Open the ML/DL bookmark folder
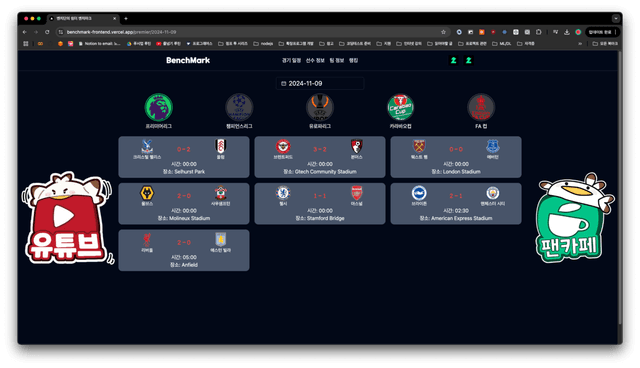The width and height of the screenshot is (640, 368). pos(502,43)
